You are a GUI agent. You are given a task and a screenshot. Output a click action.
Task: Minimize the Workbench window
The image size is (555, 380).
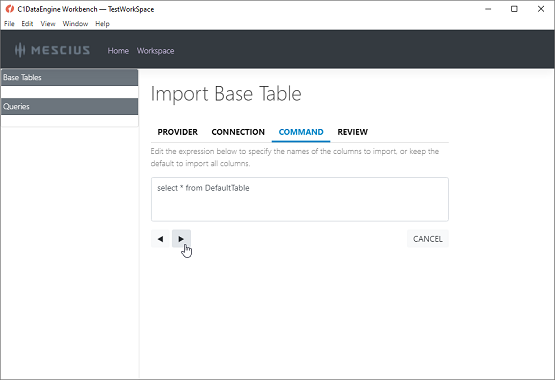488,9
